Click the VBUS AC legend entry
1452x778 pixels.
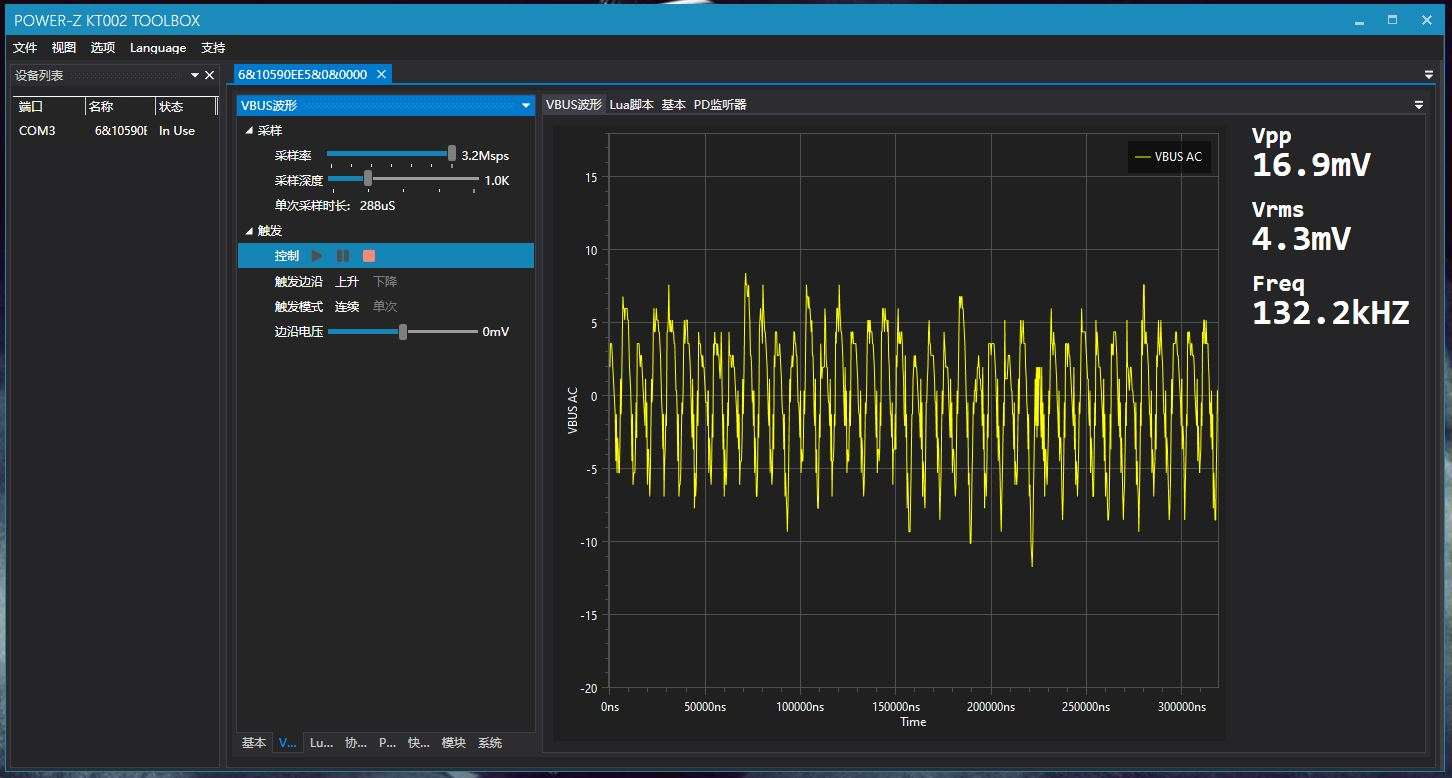[x=1169, y=157]
